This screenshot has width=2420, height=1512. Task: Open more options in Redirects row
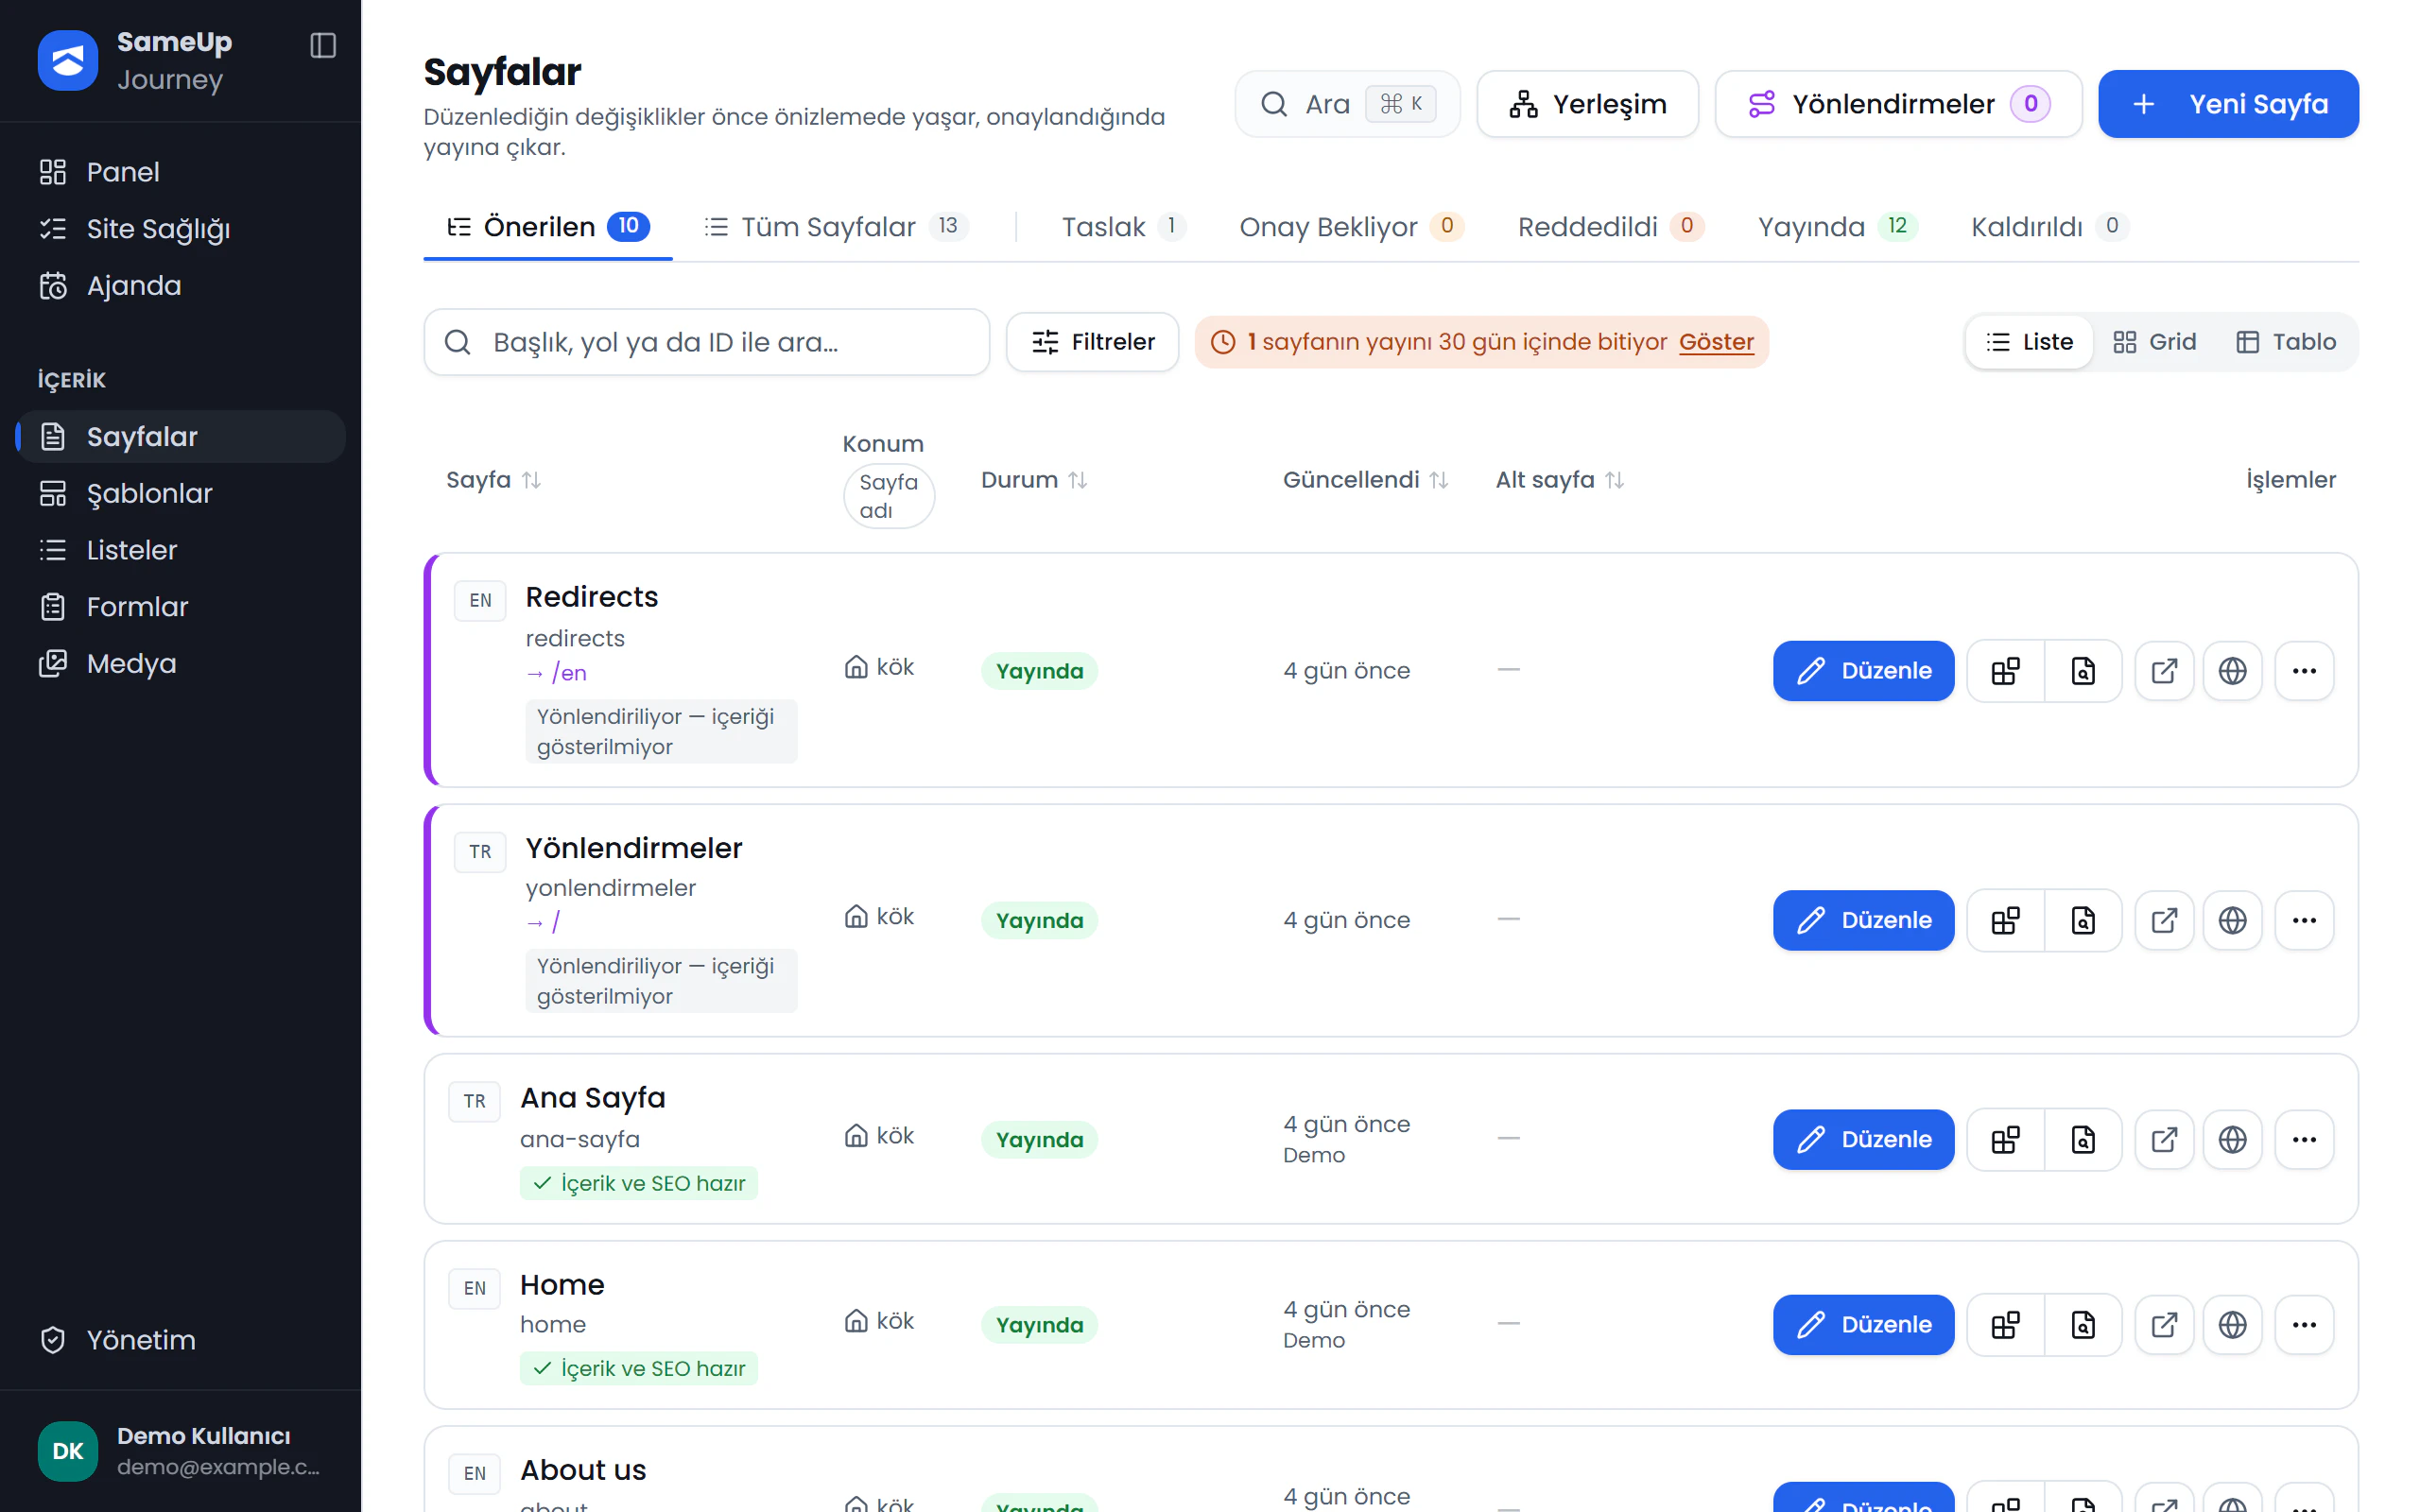click(2304, 671)
